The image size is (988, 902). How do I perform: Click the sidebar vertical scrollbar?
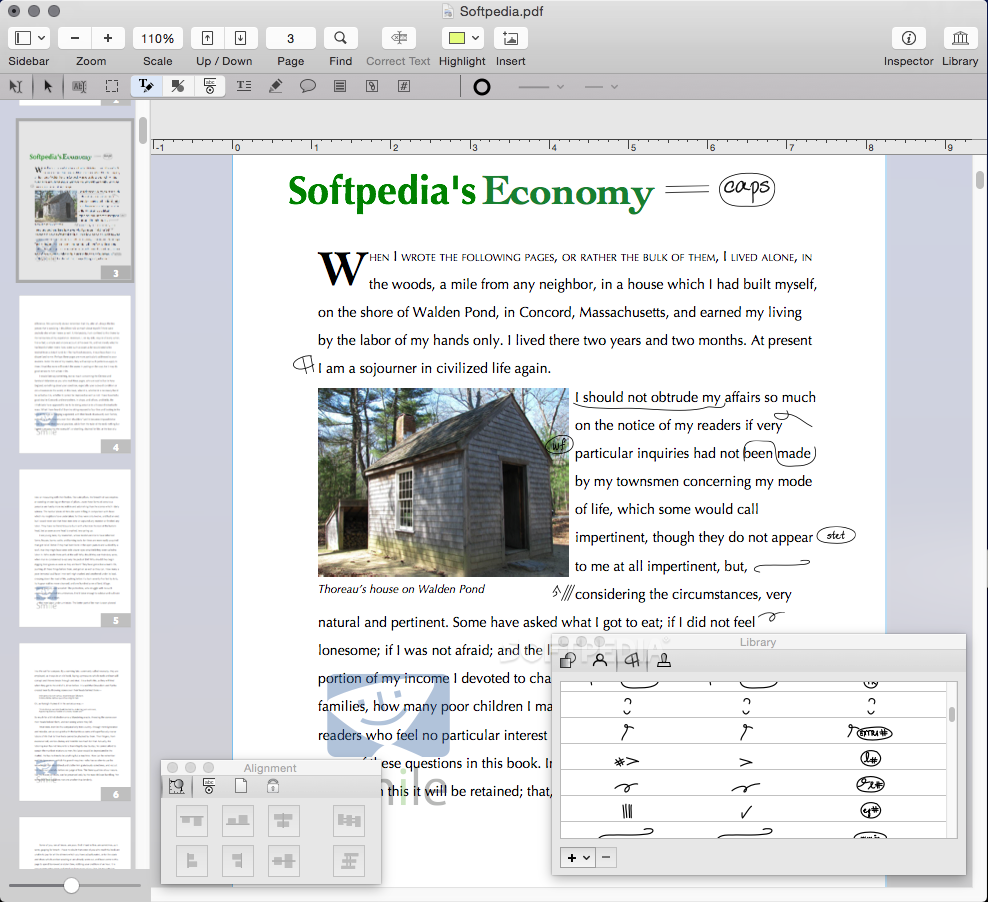pyautogui.click(x=143, y=130)
